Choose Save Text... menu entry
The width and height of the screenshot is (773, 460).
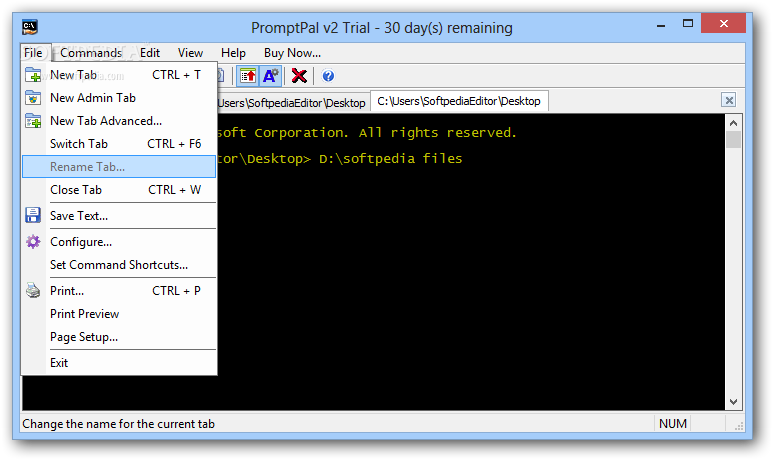click(119, 215)
